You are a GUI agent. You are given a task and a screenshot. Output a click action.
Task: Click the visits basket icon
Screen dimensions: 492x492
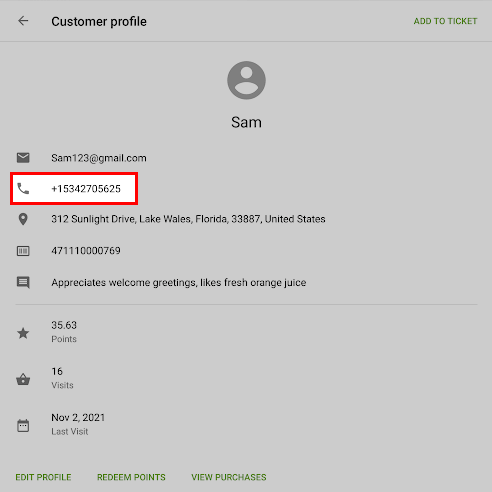(23, 379)
